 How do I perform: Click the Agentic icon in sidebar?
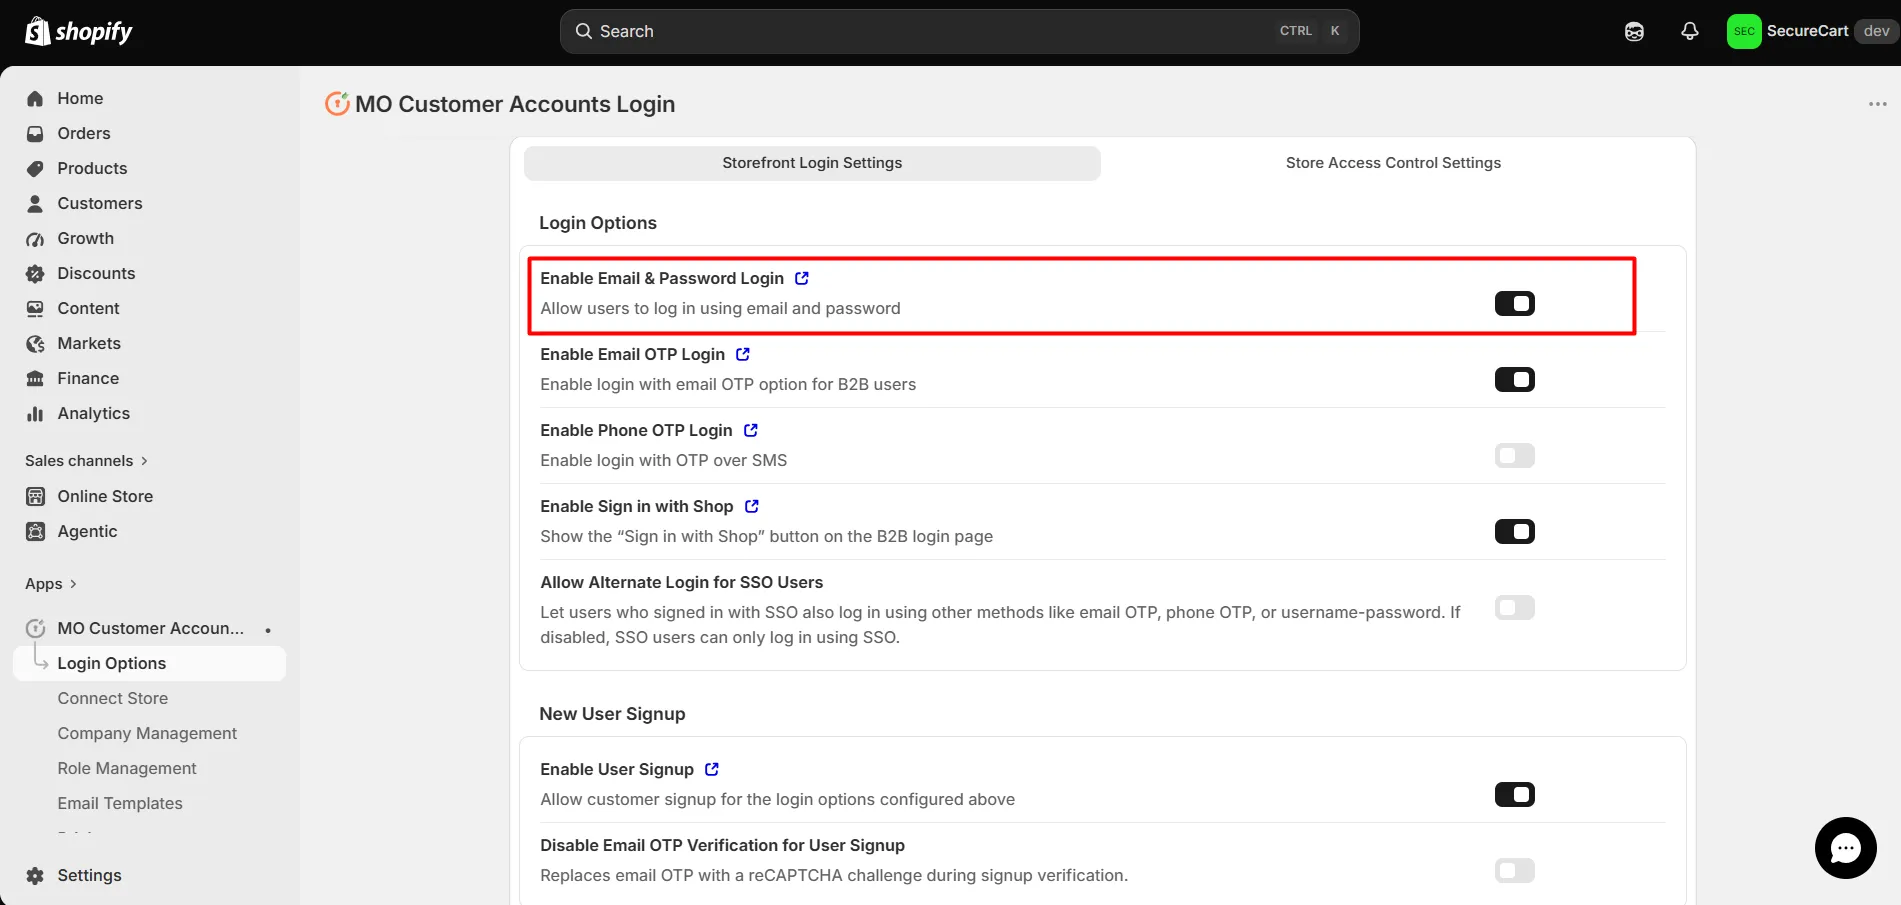(35, 531)
